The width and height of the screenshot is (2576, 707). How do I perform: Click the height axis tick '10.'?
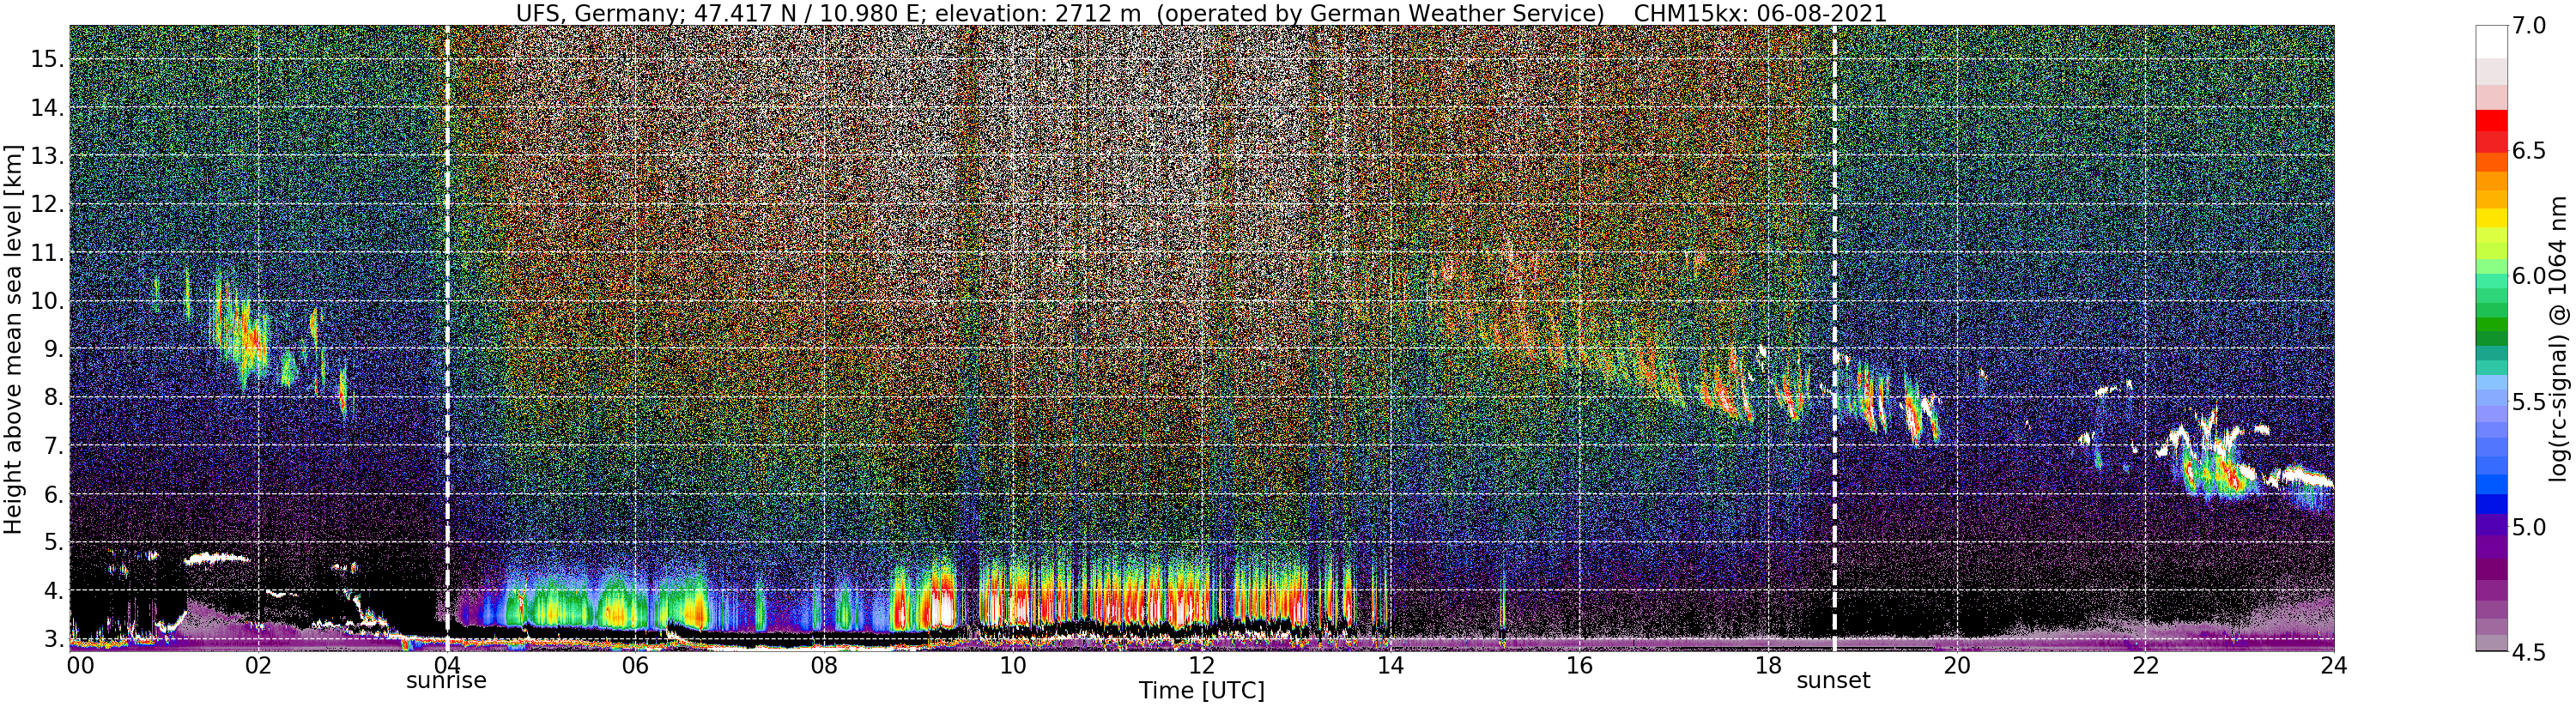(x=47, y=301)
